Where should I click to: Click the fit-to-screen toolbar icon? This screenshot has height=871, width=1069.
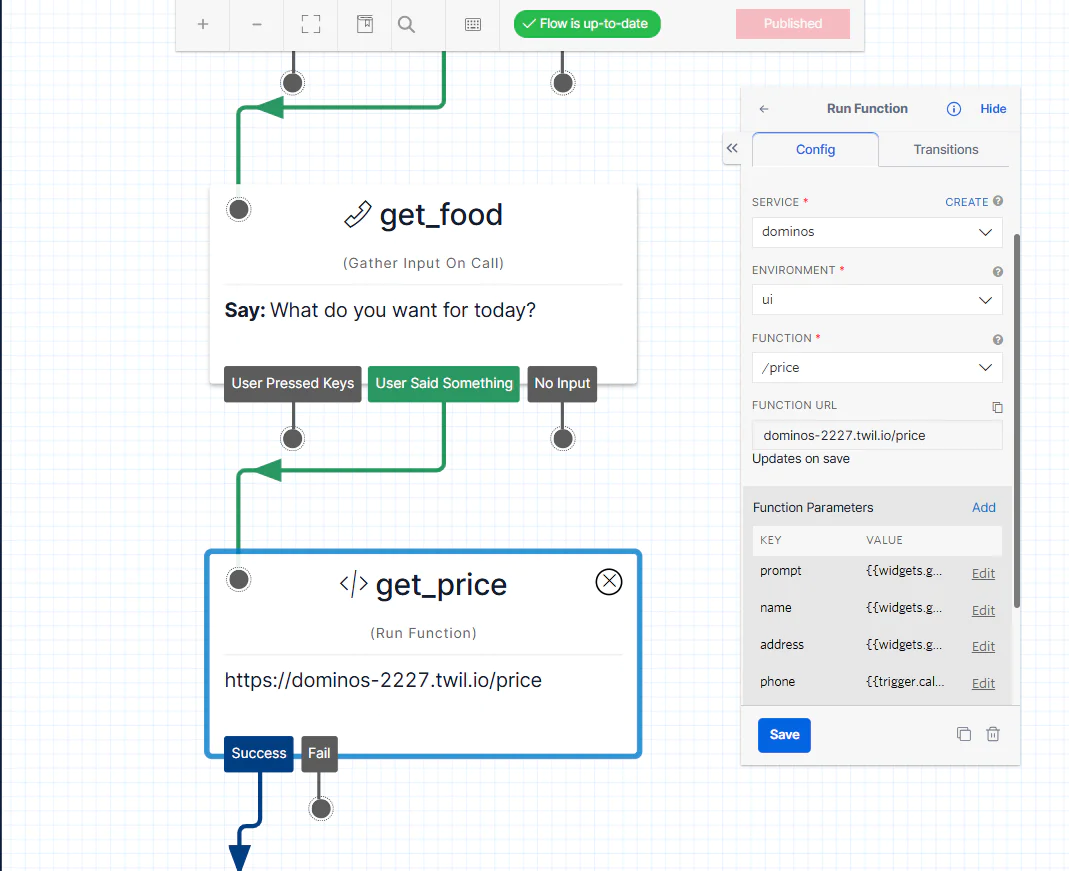point(311,25)
